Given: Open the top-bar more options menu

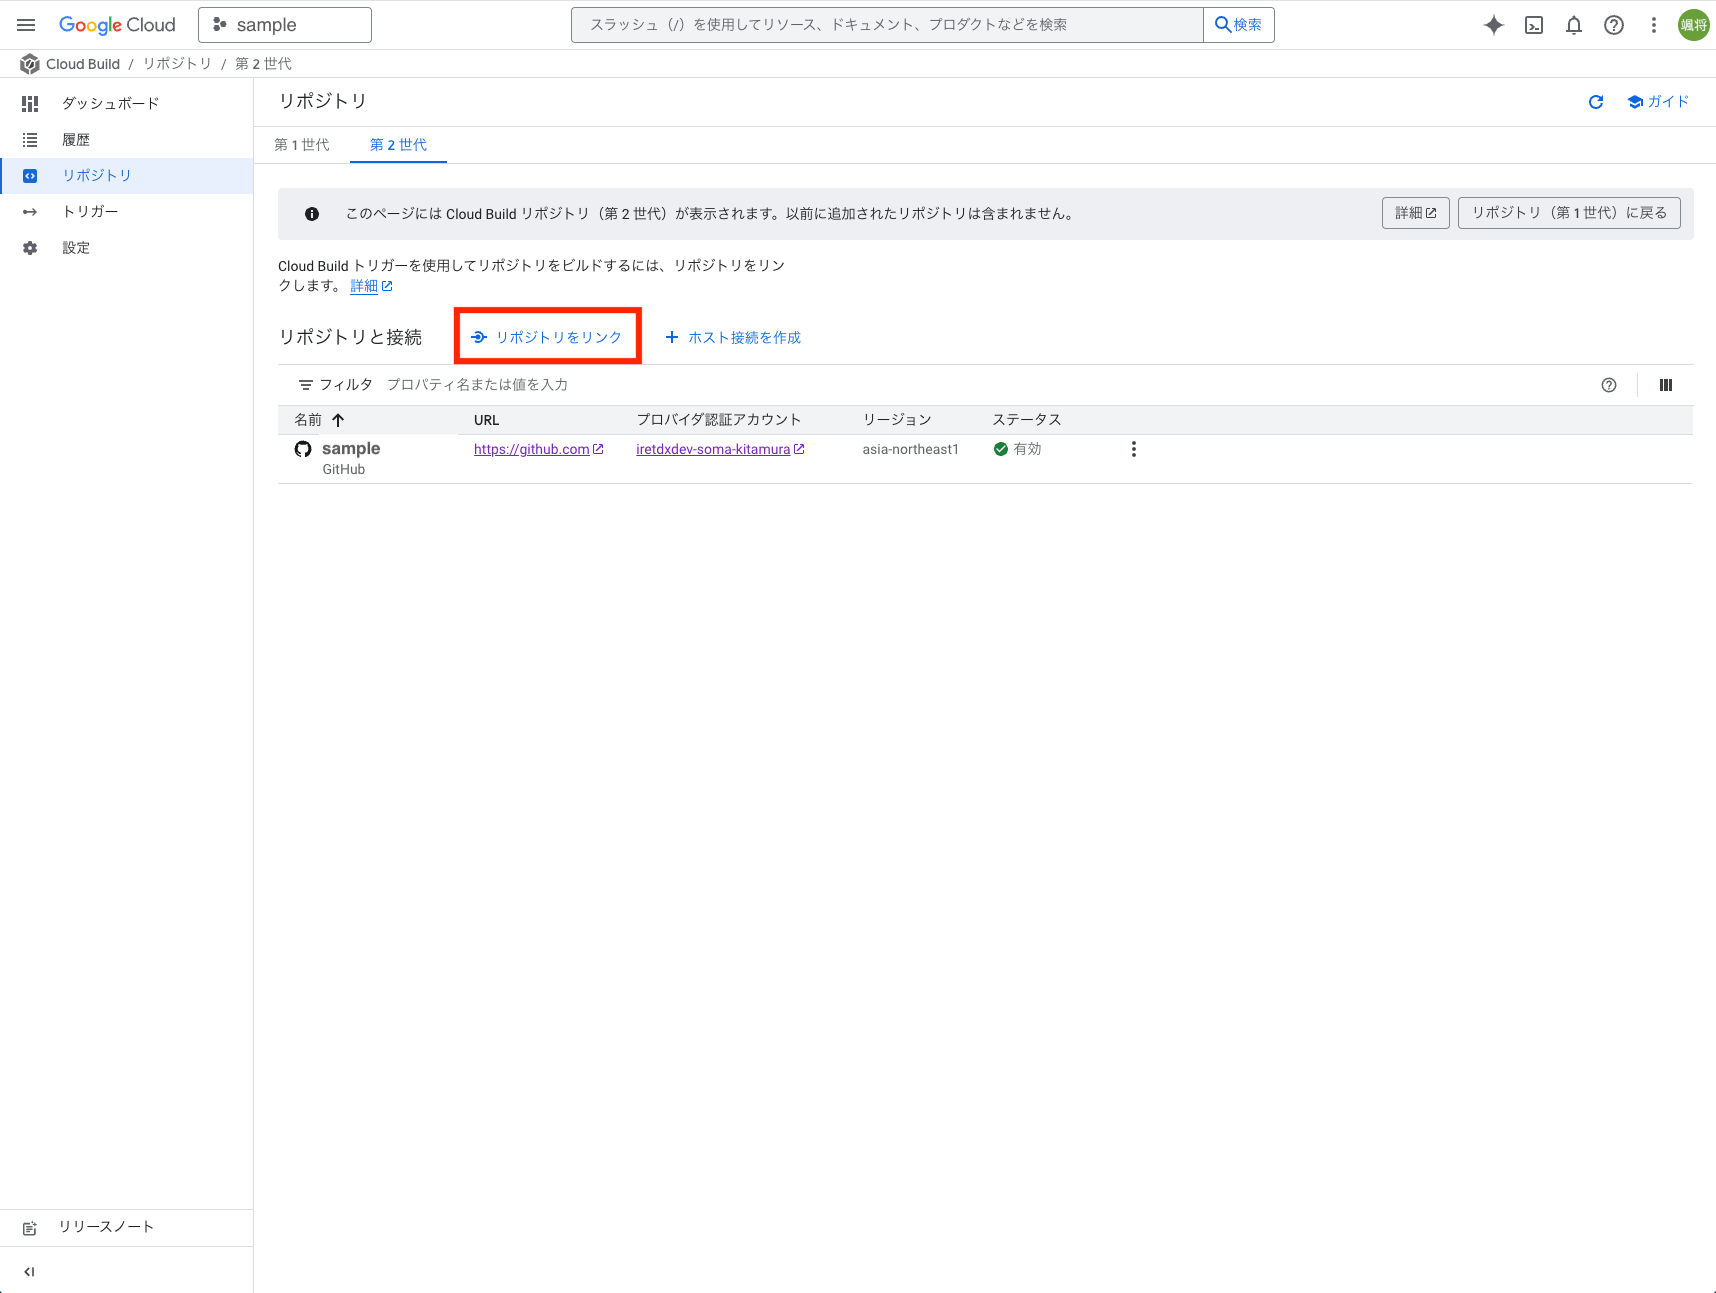Looking at the screenshot, I should tap(1654, 25).
